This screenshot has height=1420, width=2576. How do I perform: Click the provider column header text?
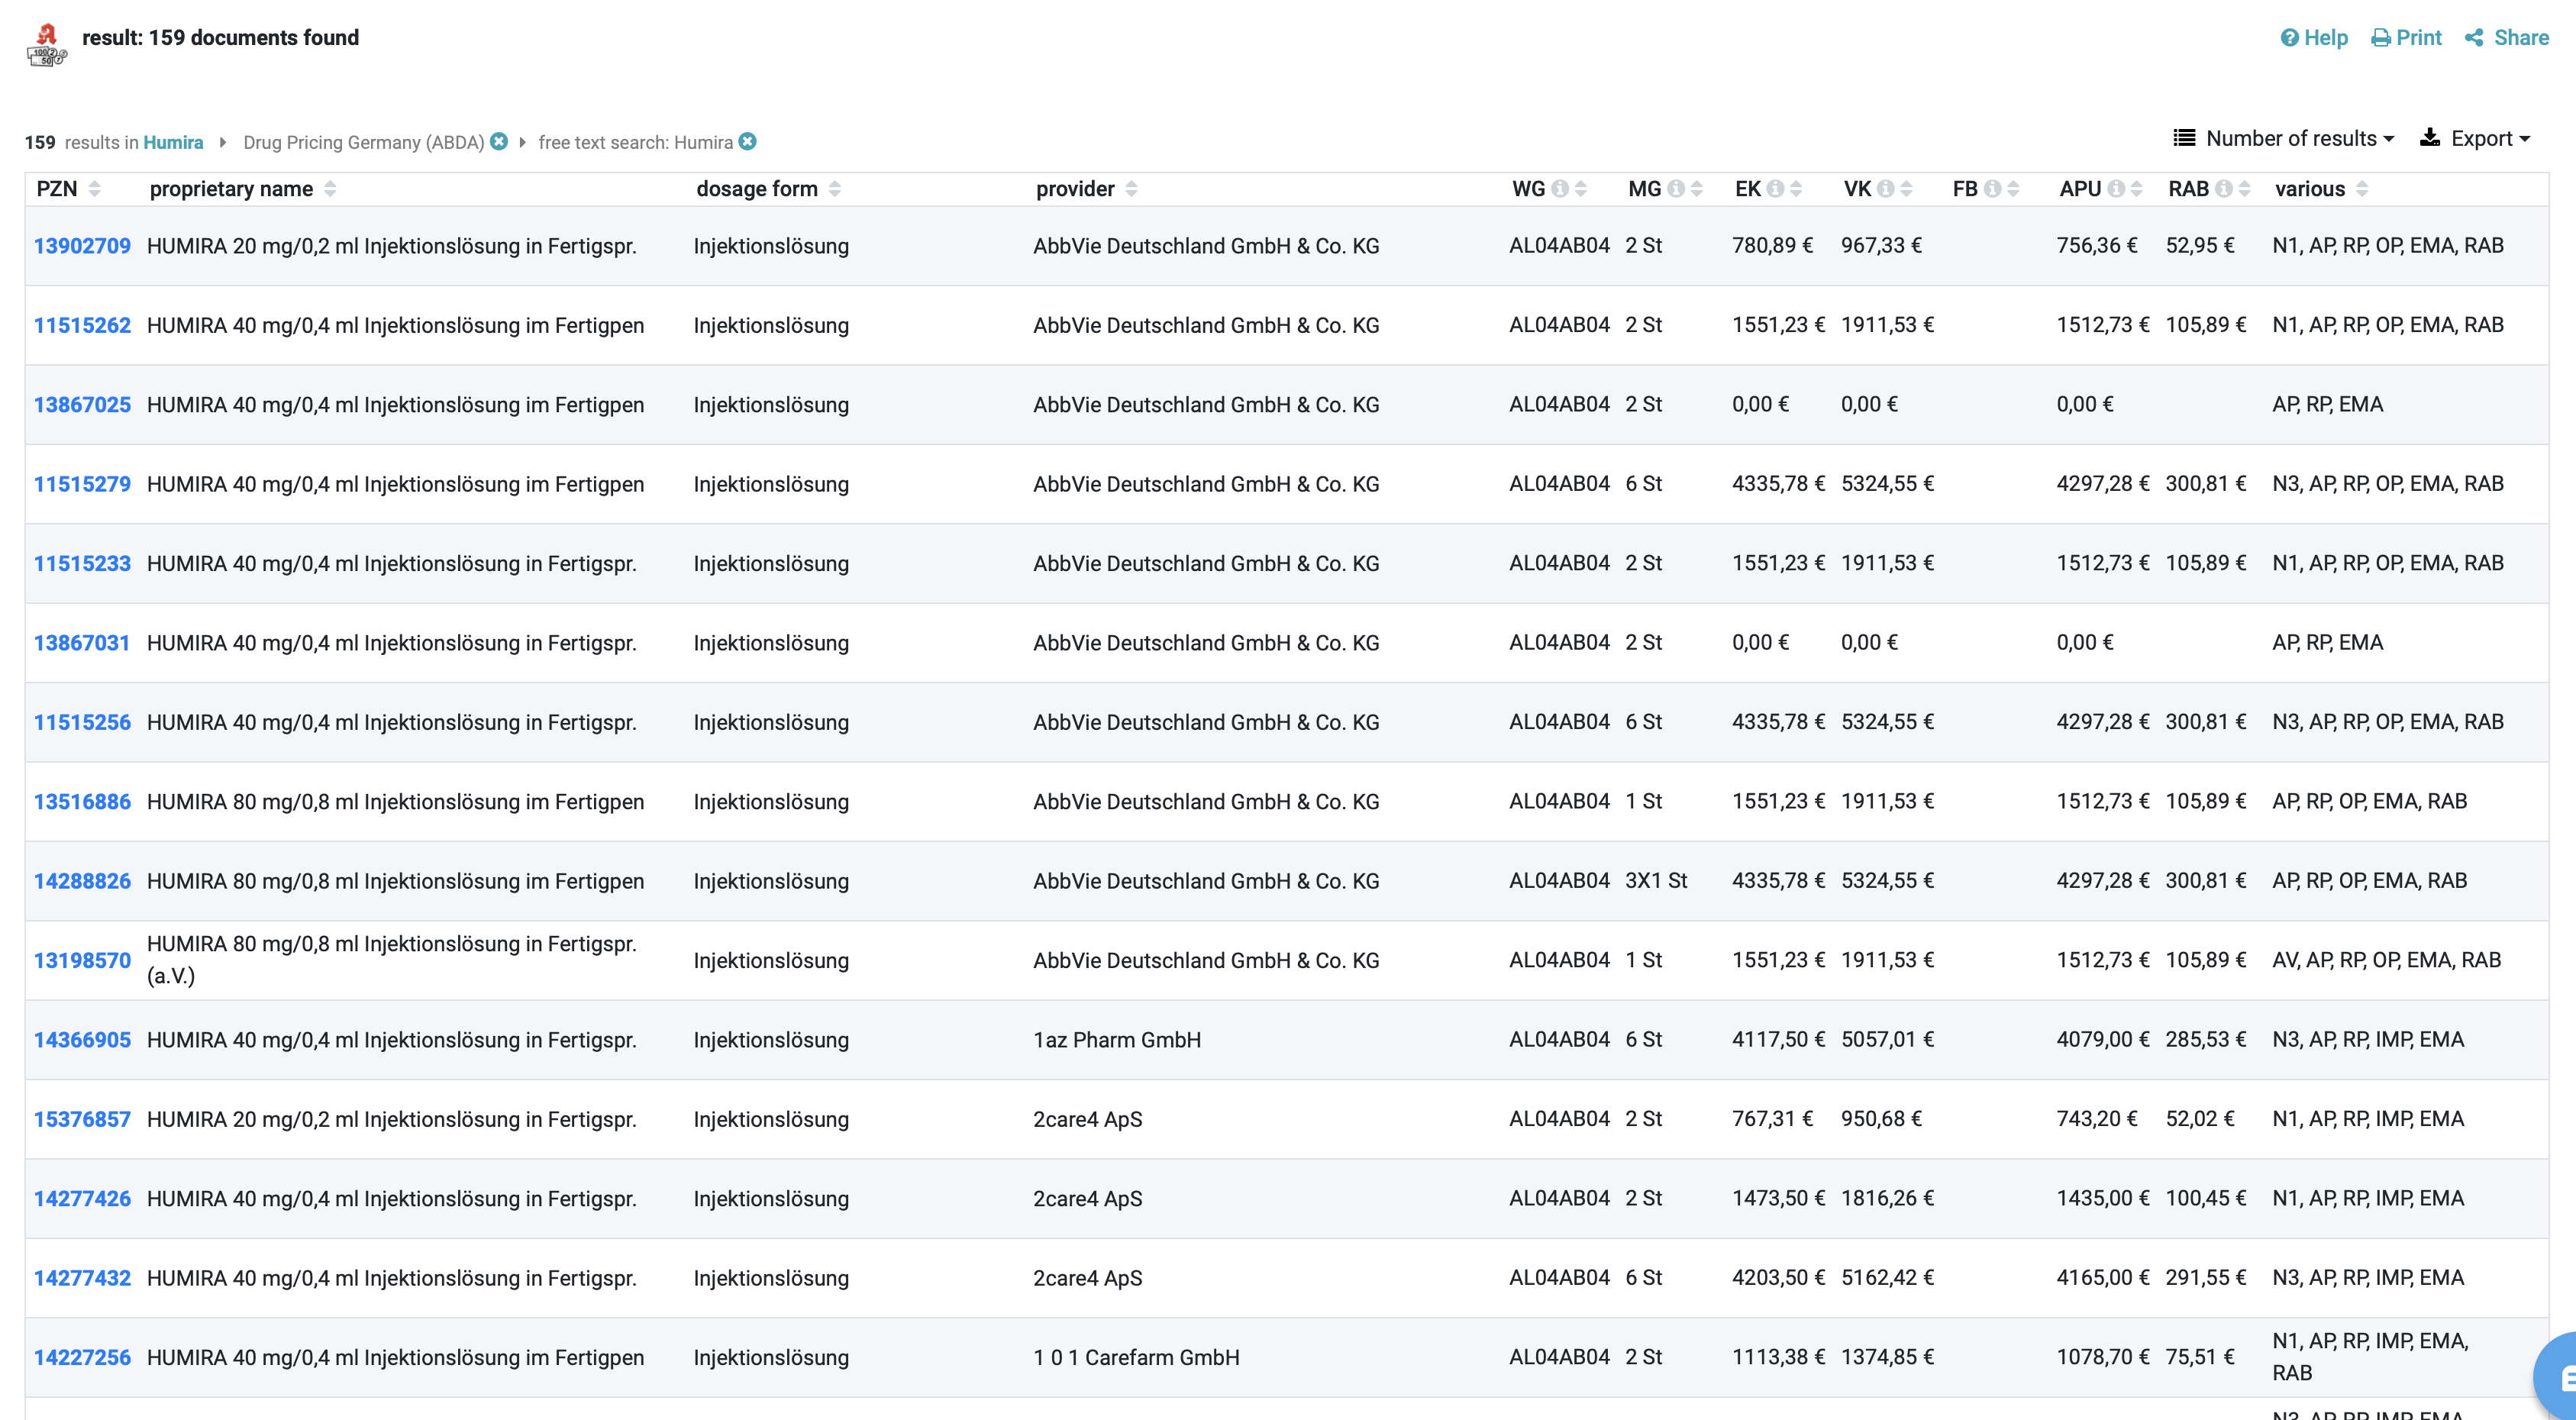pyautogui.click(x=1075, y=189)
